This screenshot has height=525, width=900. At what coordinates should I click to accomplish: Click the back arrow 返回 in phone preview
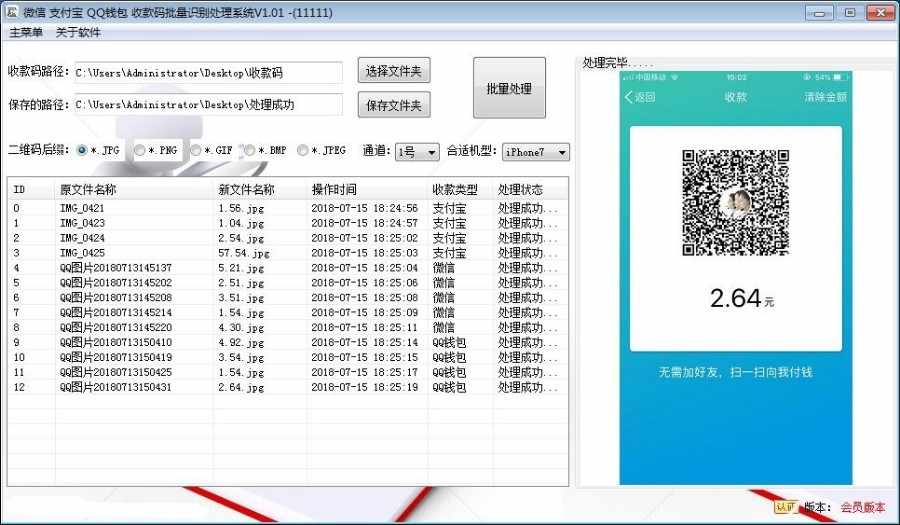tap(639, 97)
